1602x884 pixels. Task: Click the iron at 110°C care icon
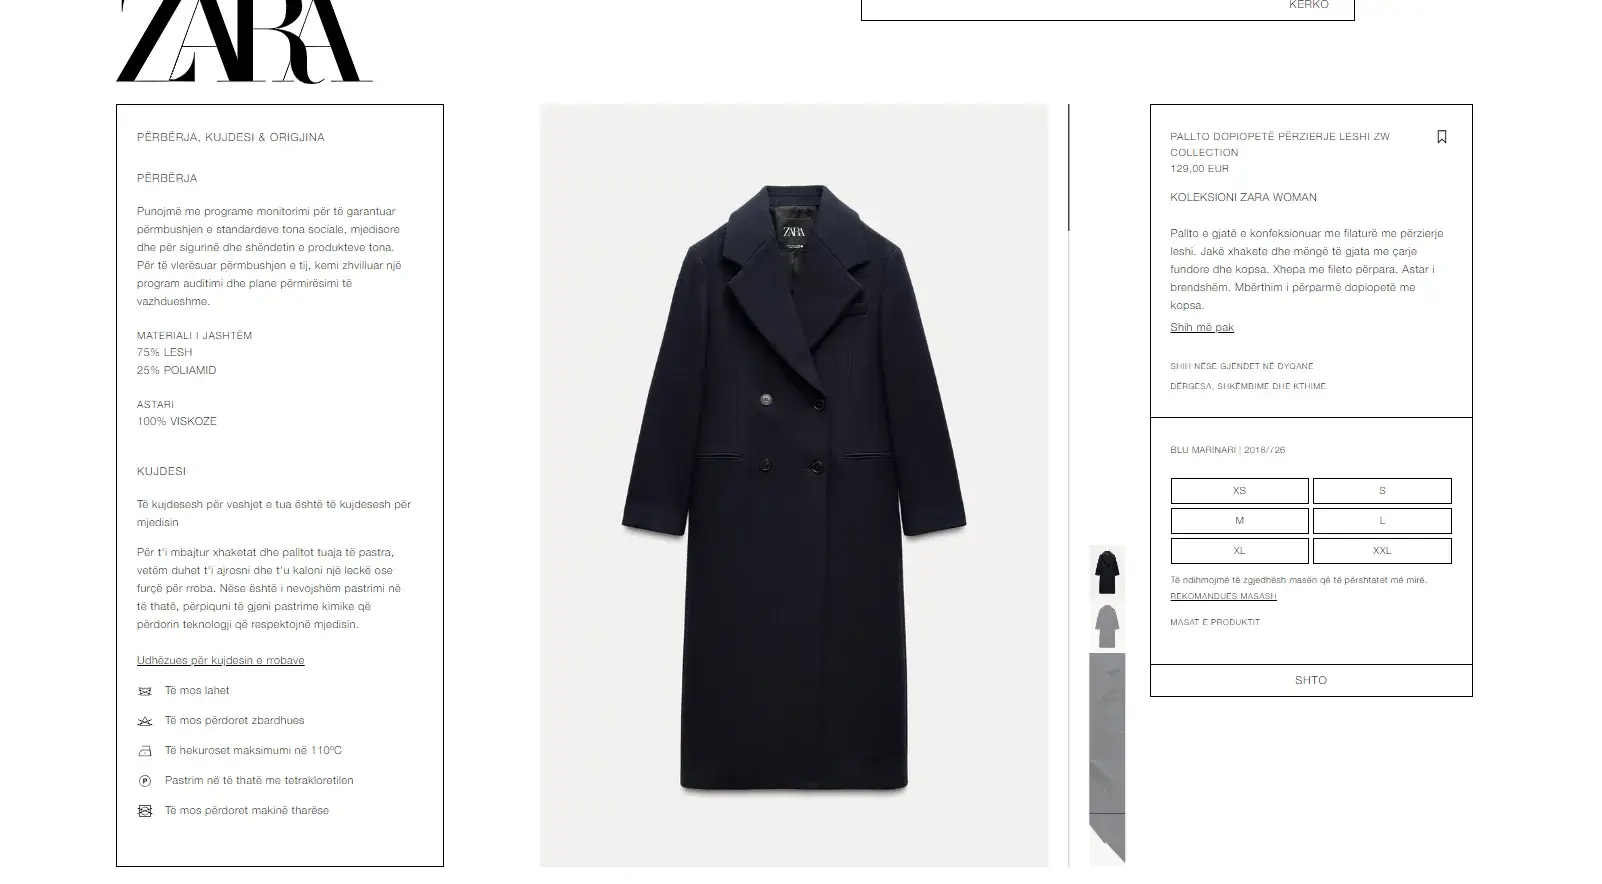click(145, 751)
